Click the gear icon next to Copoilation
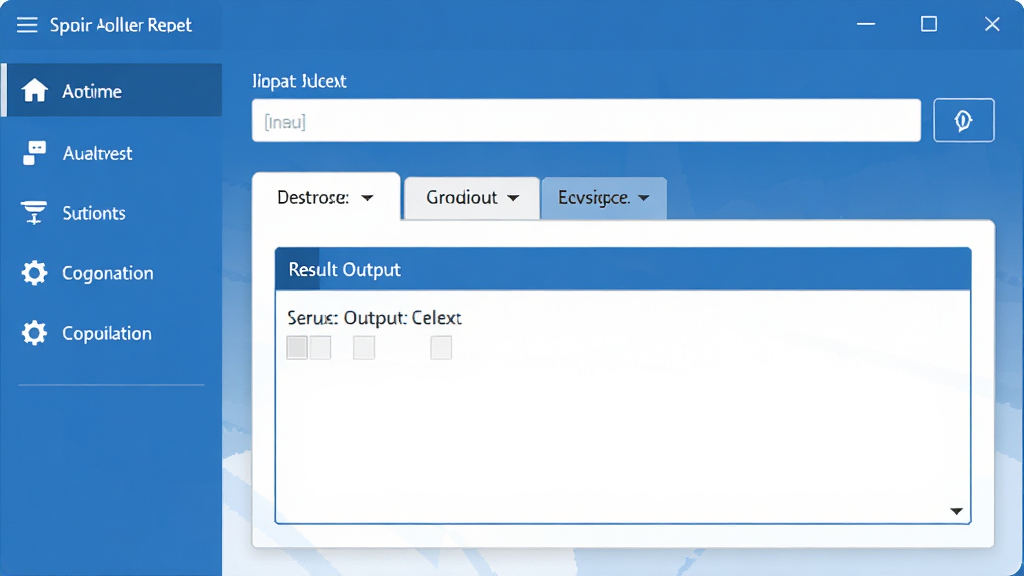Viewport: 1024px width, 576px height. point(34,333)
